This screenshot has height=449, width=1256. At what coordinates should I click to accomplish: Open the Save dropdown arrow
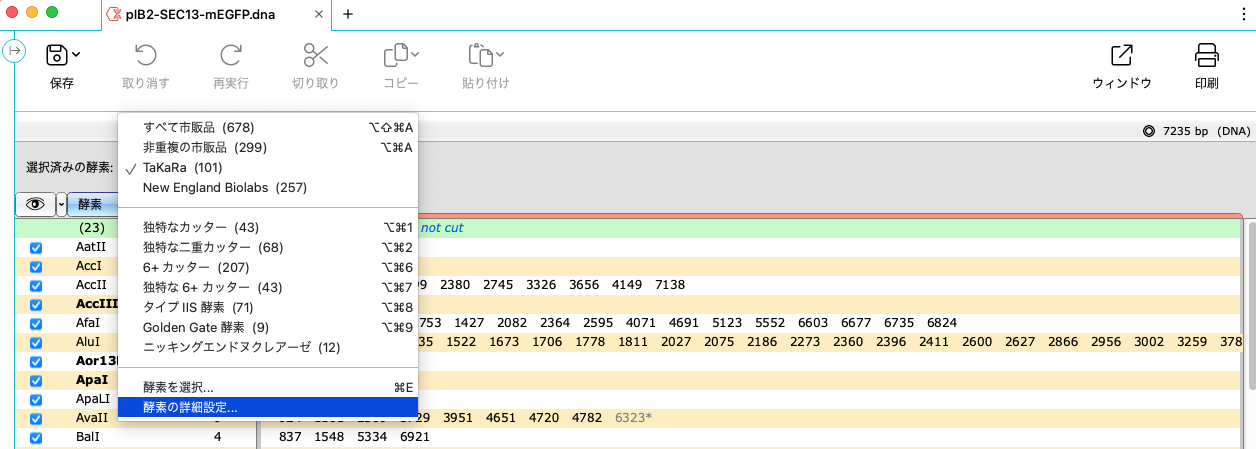[x=76, y=55]
